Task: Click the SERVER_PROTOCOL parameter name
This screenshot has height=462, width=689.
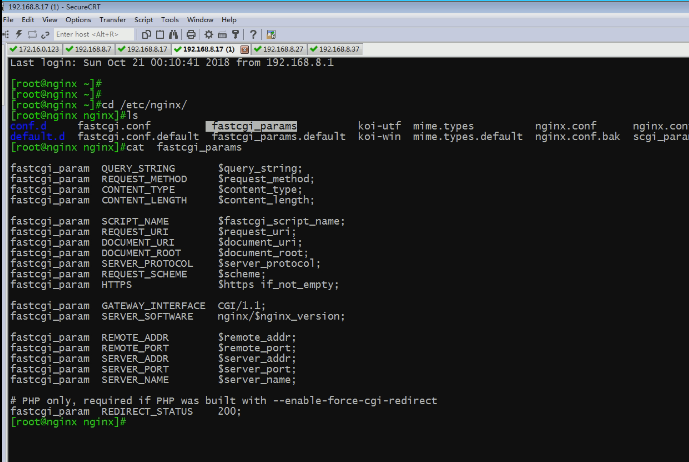Action: click(x=147, y=264)
